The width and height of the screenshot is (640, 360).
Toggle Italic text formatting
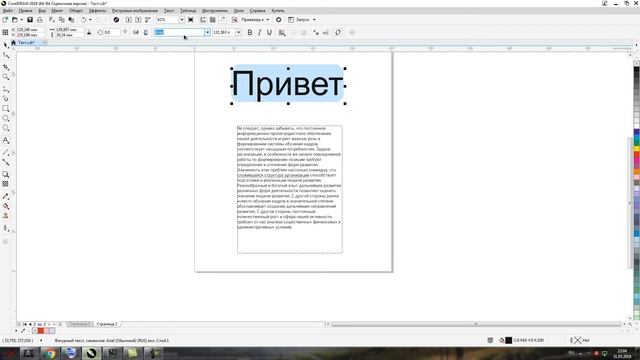pos(260,32)
